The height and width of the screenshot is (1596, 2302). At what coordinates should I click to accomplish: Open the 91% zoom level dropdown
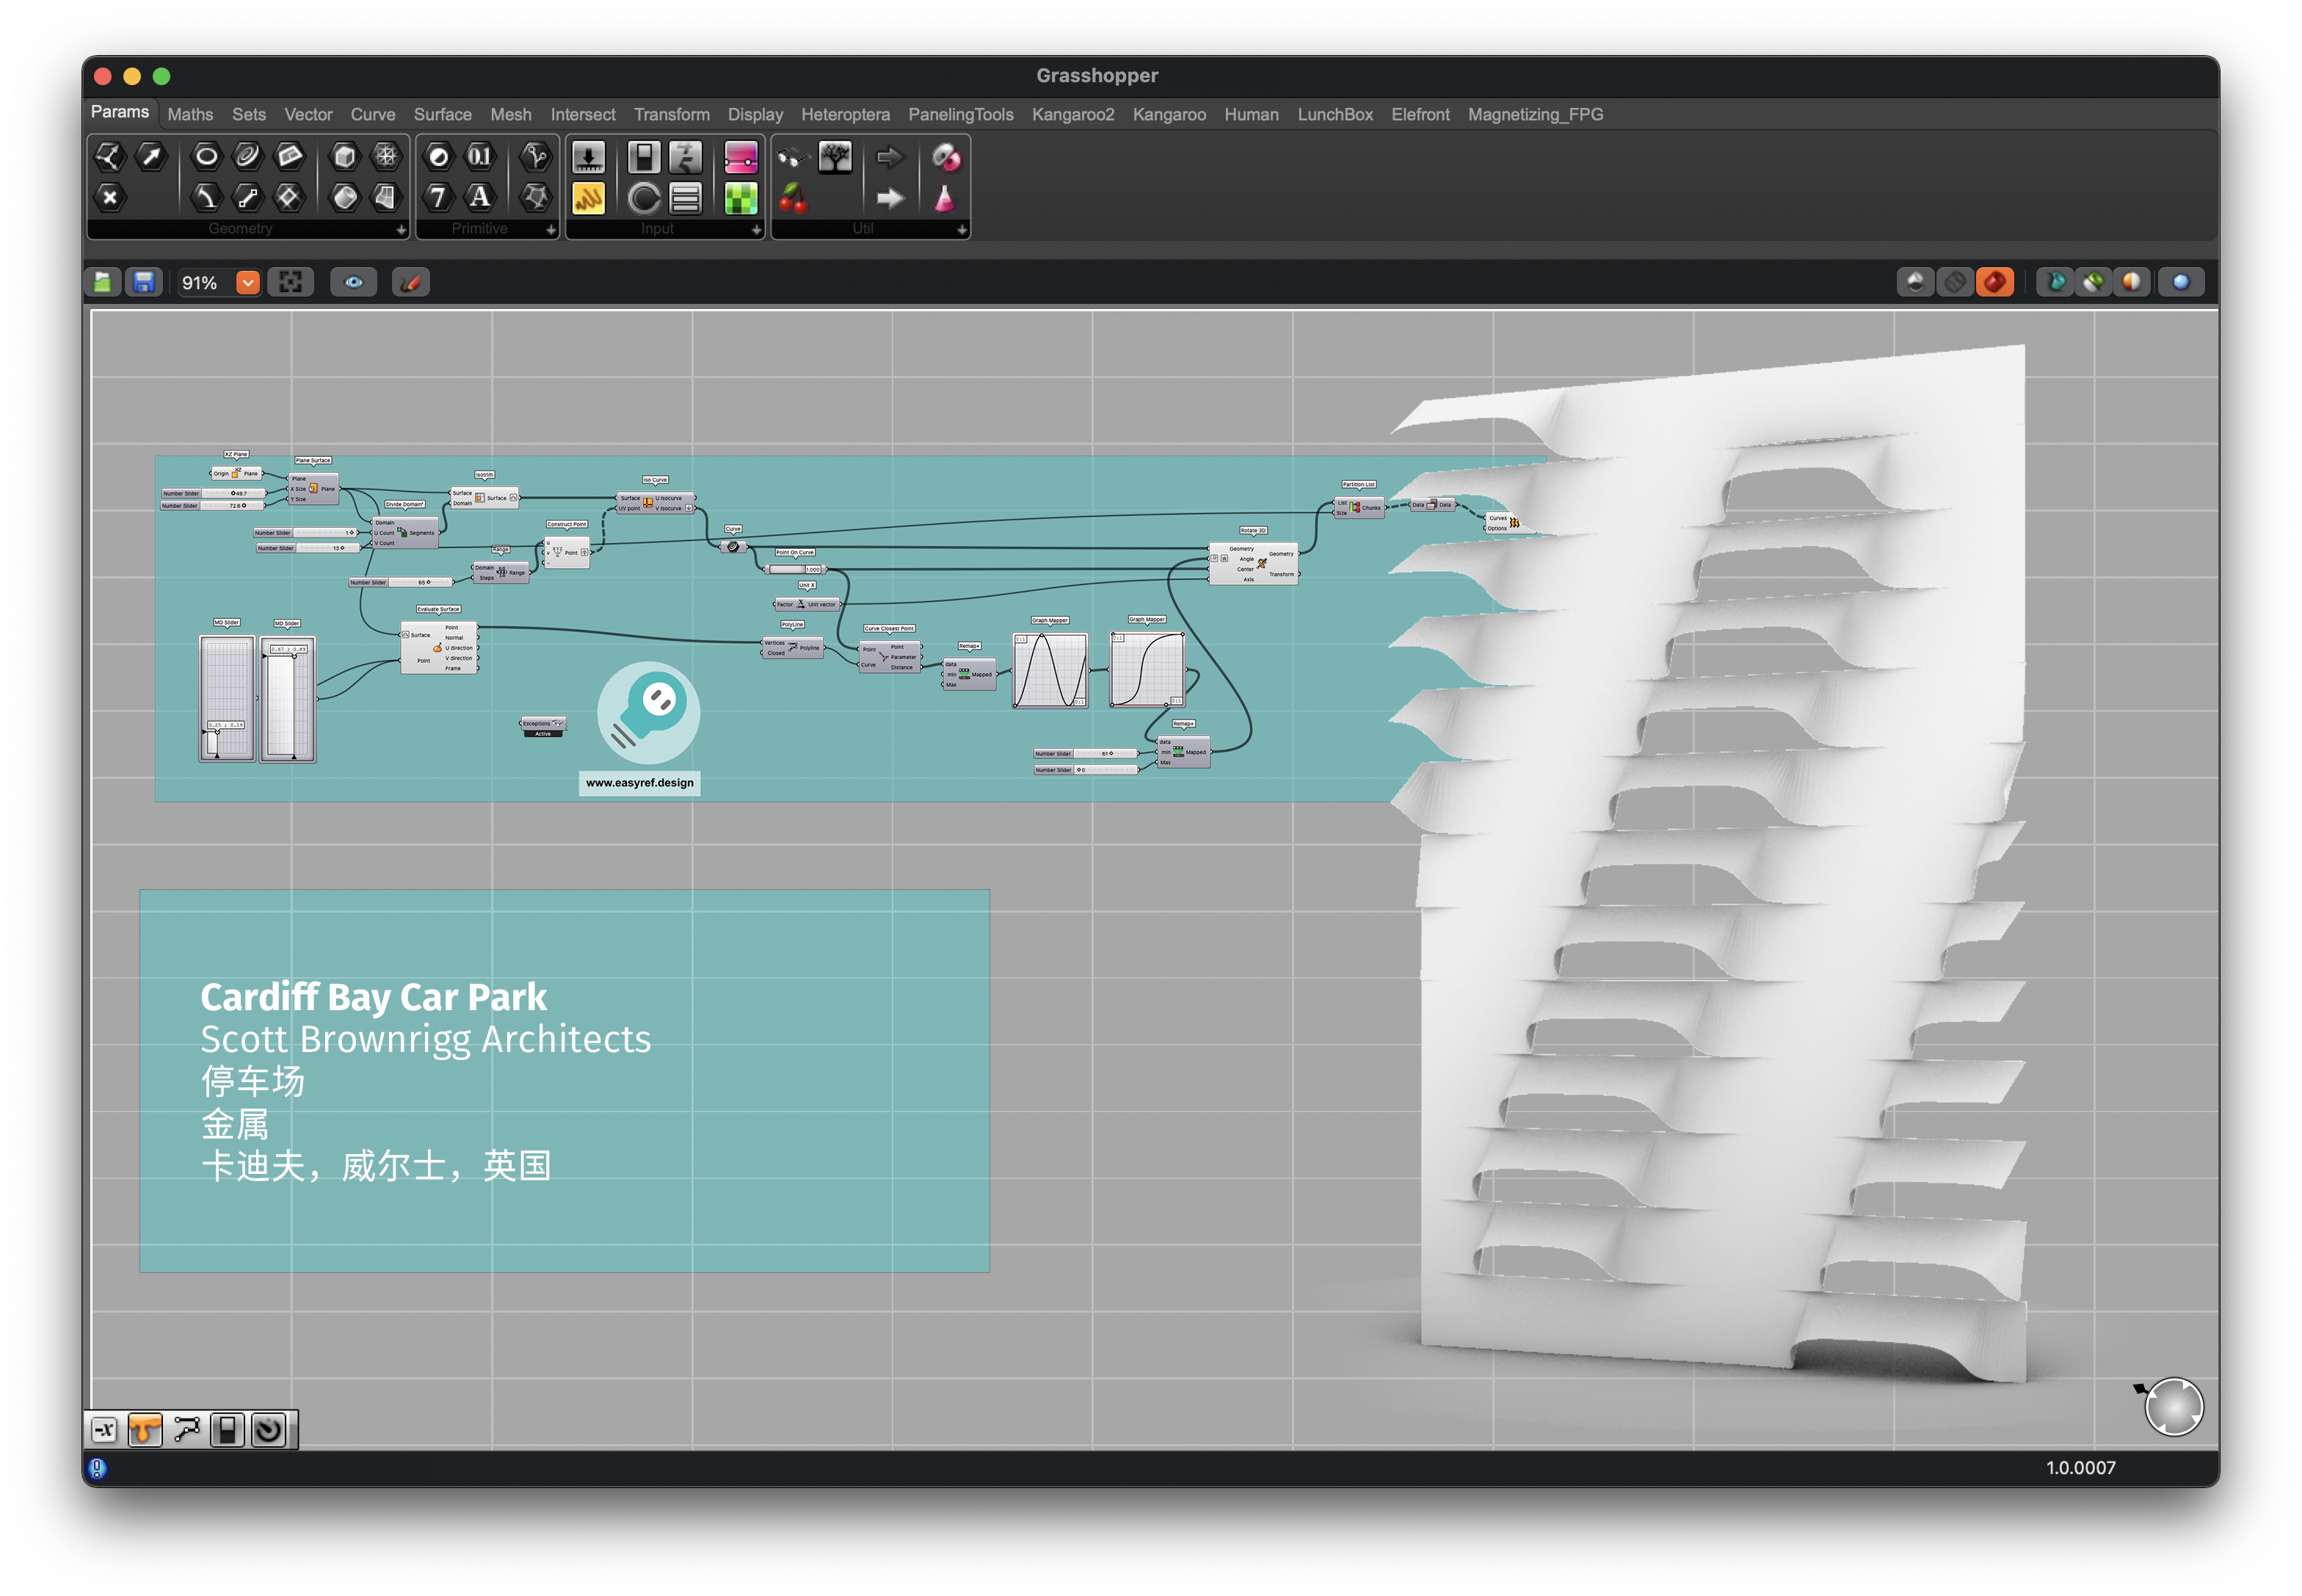[x=248, y=283]
